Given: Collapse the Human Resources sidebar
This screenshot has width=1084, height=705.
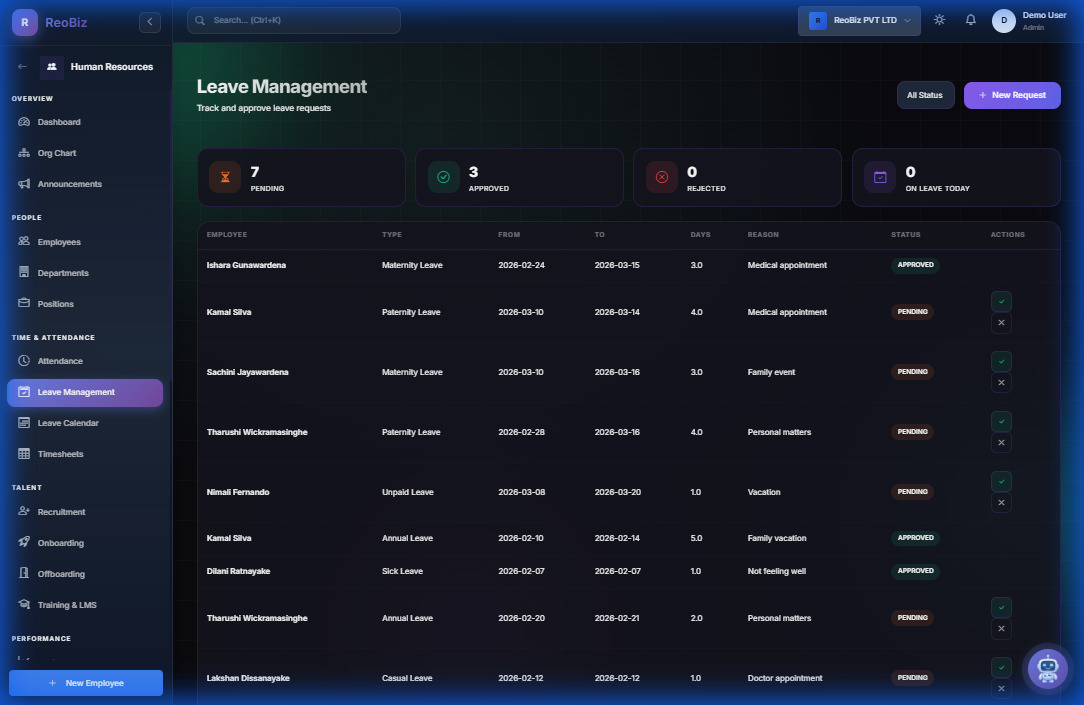Looking at the screenshot, I should 150,21.
